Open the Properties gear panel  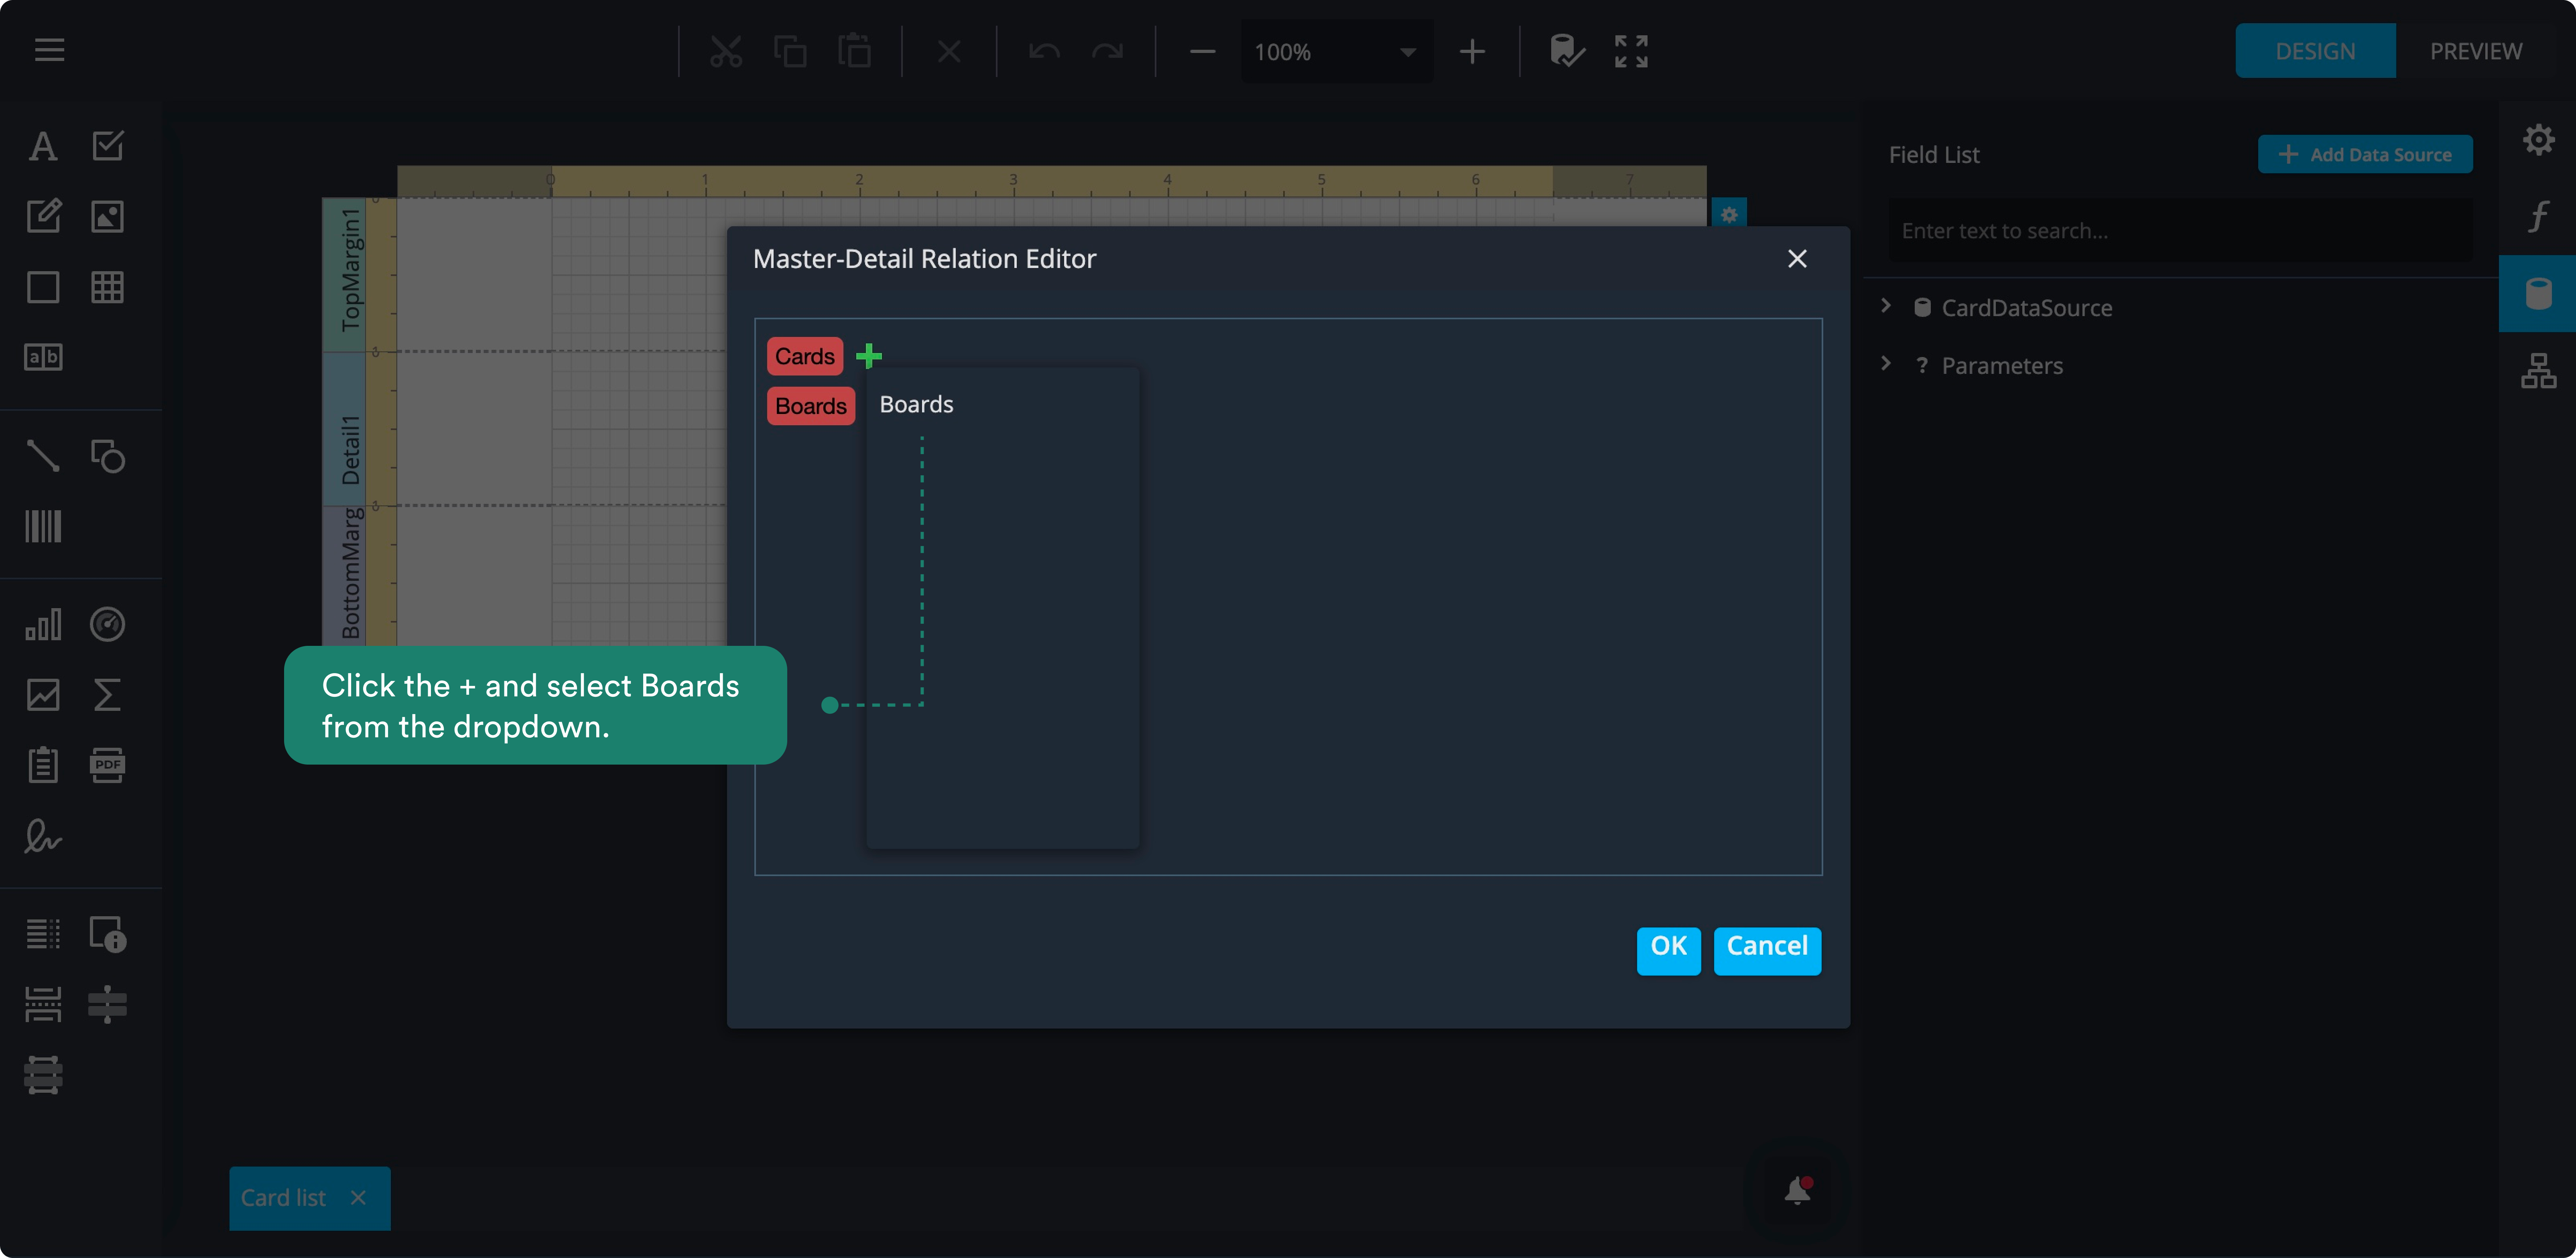point(2538,139)
